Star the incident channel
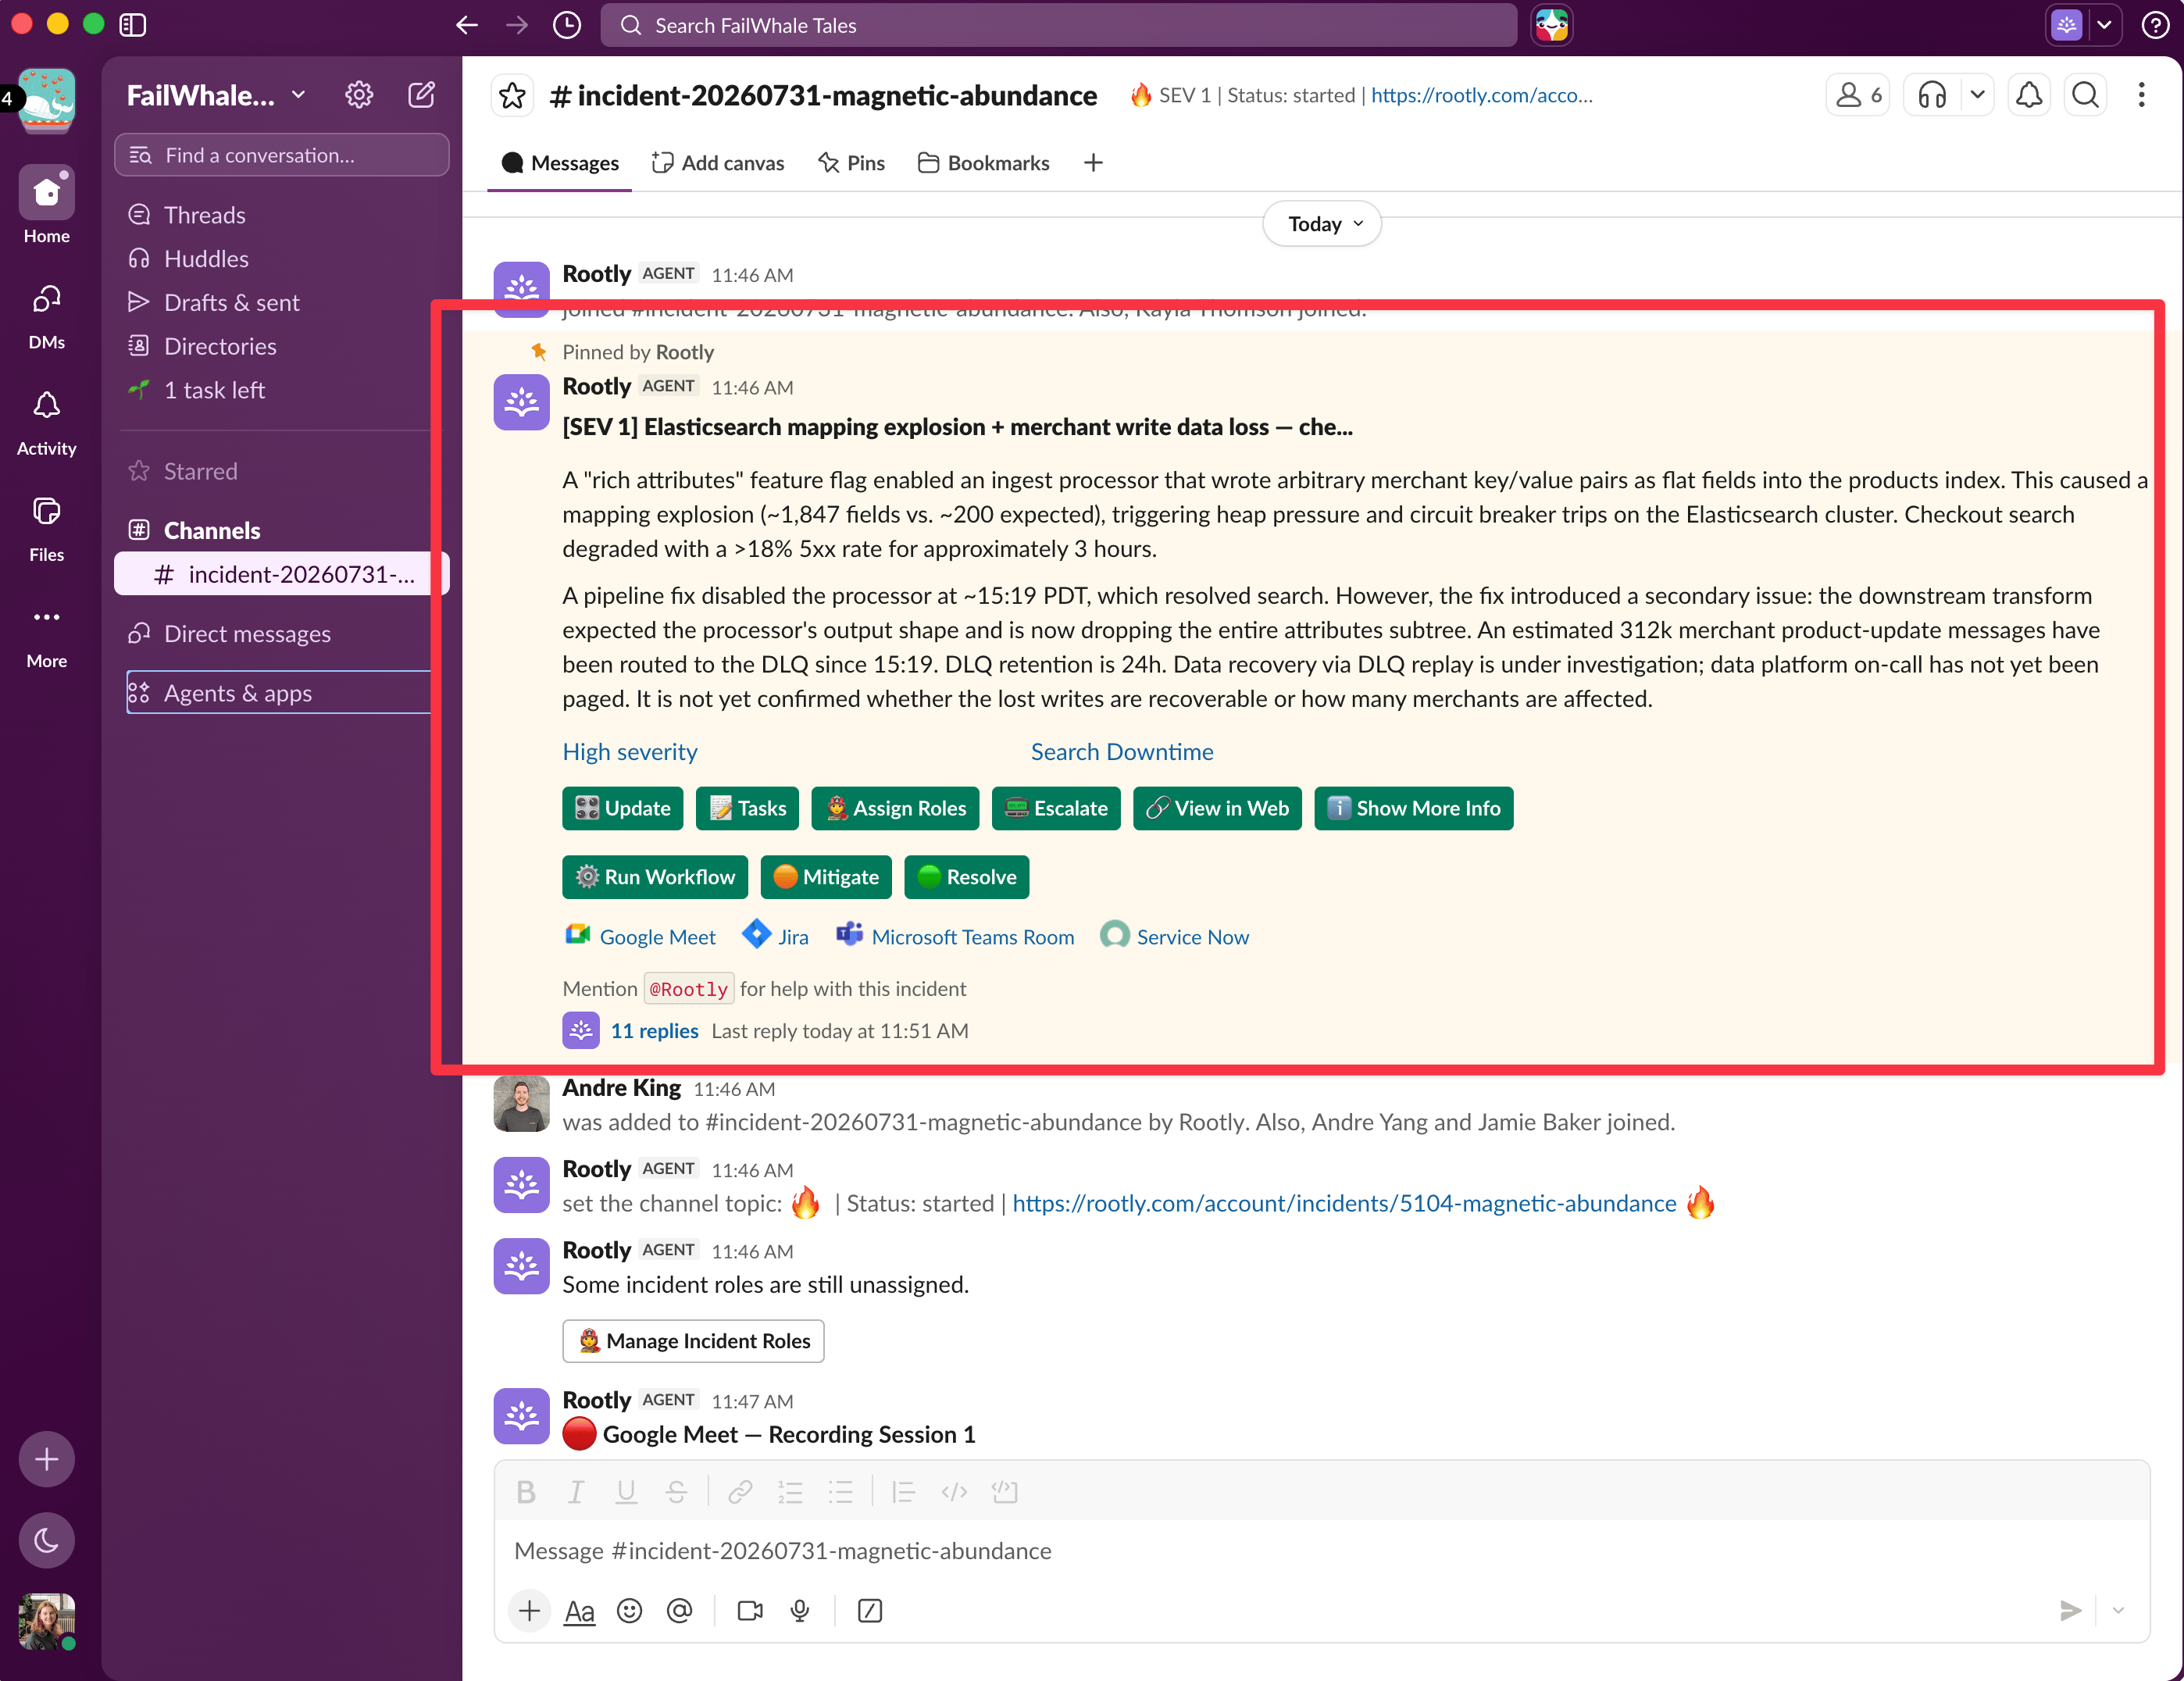This screenshot has width=2184, height=1681. [512, 95]
